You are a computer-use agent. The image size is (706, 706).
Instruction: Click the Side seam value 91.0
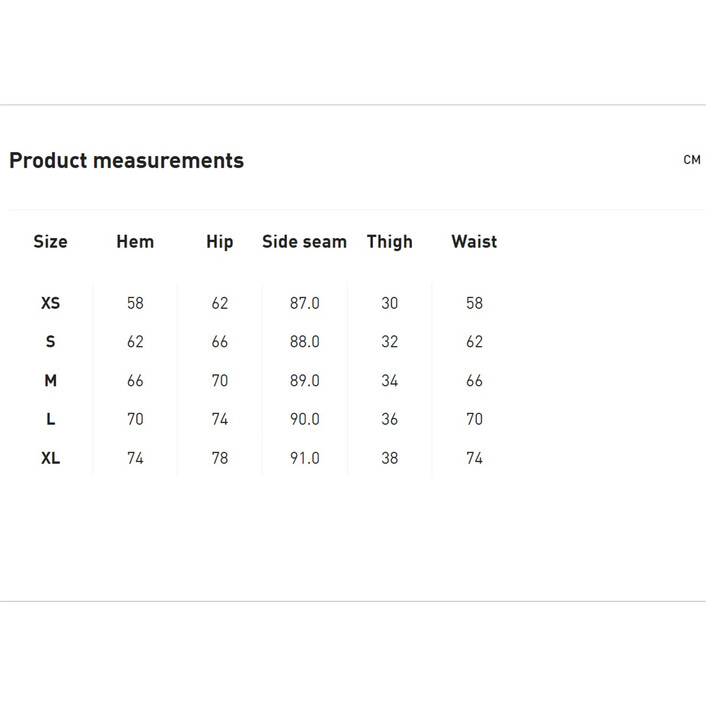305,459
